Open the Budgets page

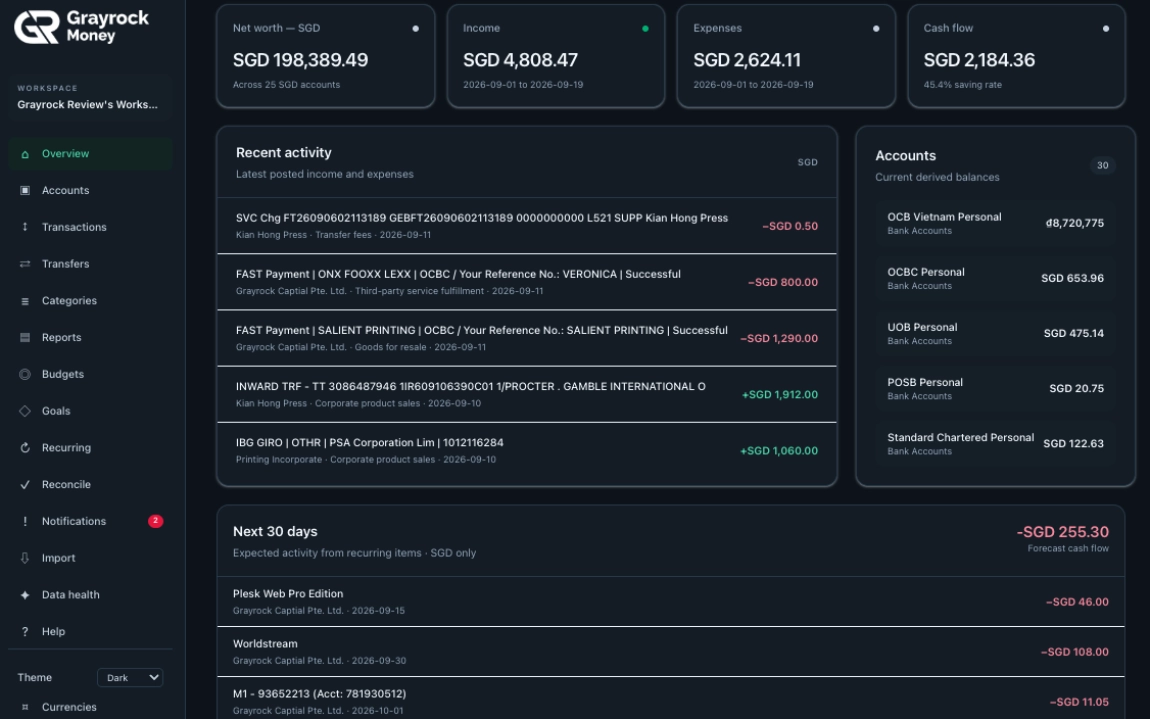coord(90,374)
